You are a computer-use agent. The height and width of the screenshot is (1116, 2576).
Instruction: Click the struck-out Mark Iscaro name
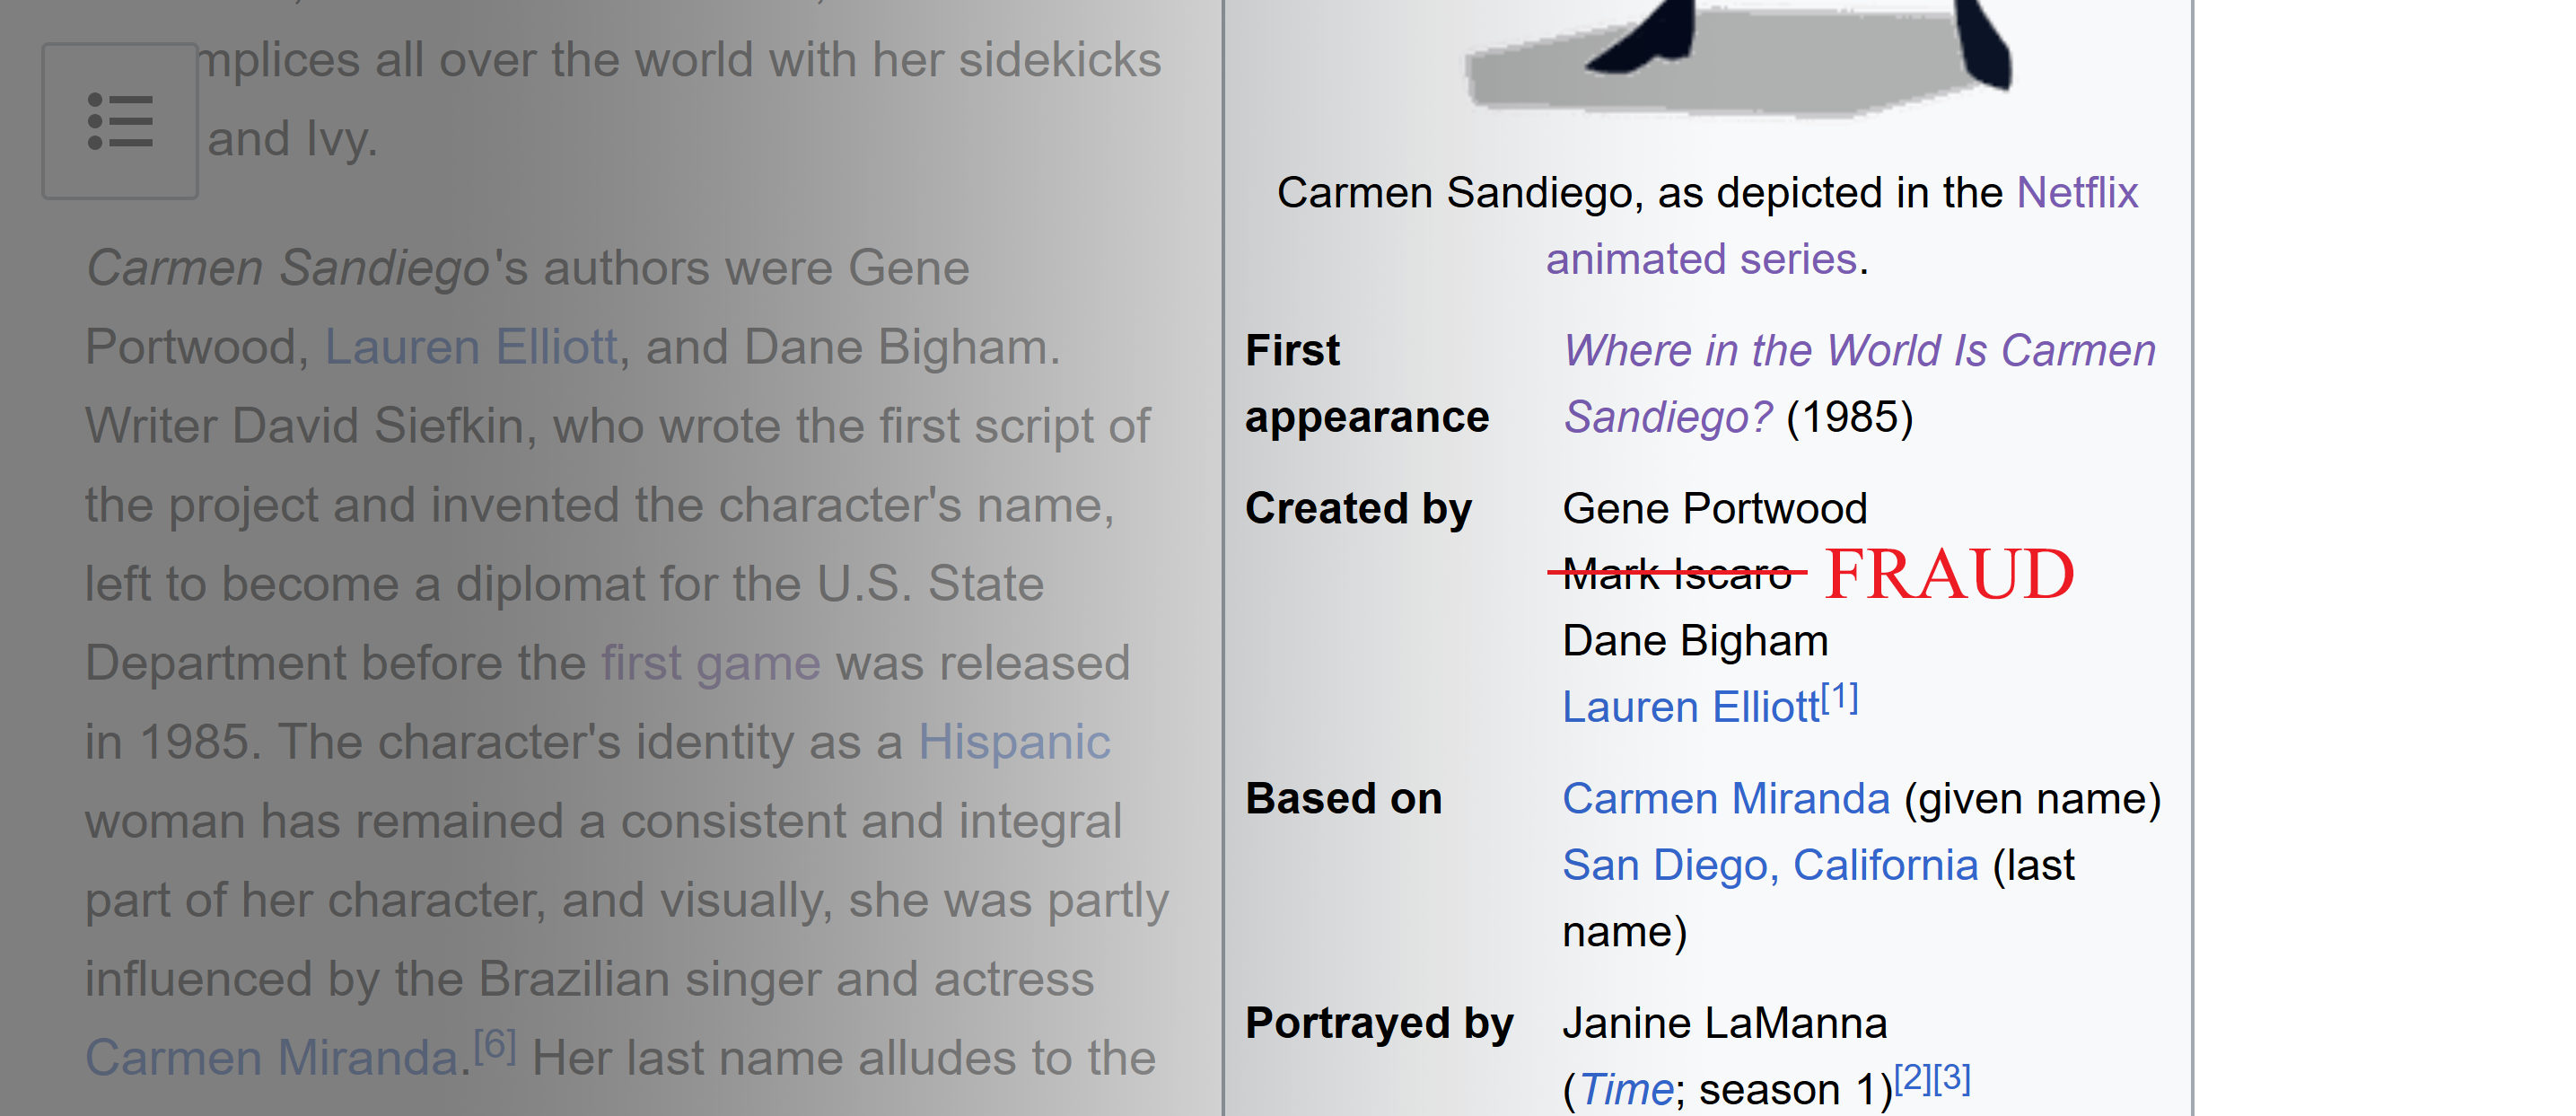pyautogui.click(x=1677, y=574)
